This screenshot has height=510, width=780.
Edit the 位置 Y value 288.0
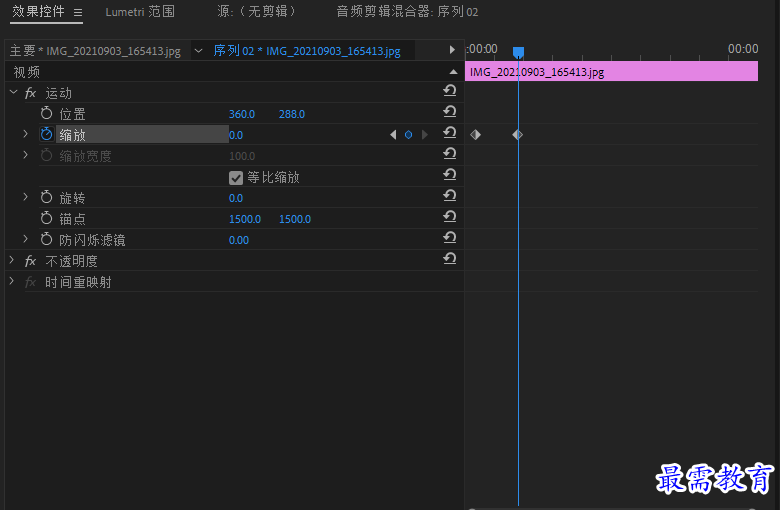(292, 114)
